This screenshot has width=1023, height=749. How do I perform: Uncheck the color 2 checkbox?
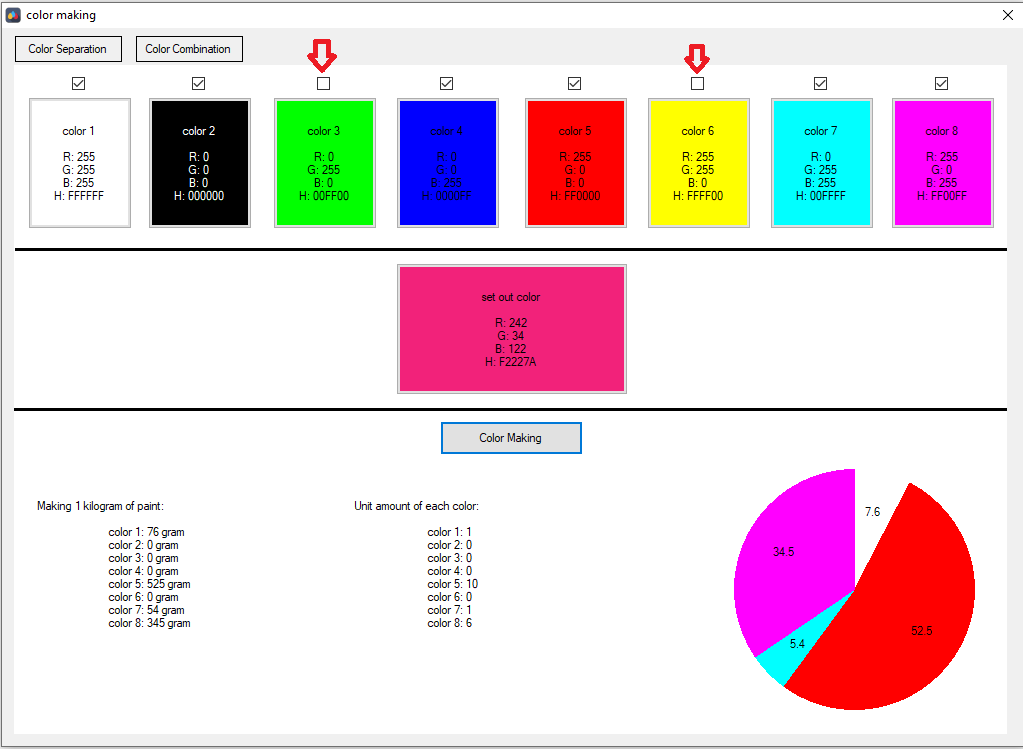point(198,84)
